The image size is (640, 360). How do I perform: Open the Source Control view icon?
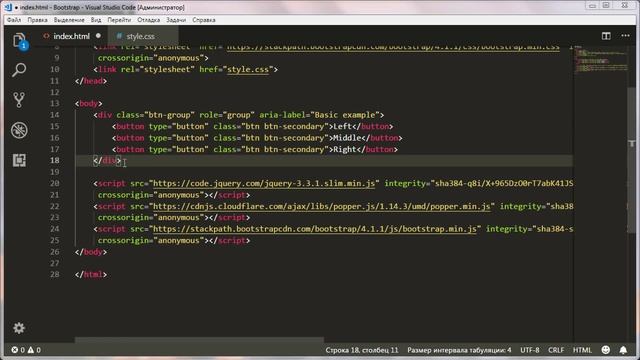pos(19,100)
